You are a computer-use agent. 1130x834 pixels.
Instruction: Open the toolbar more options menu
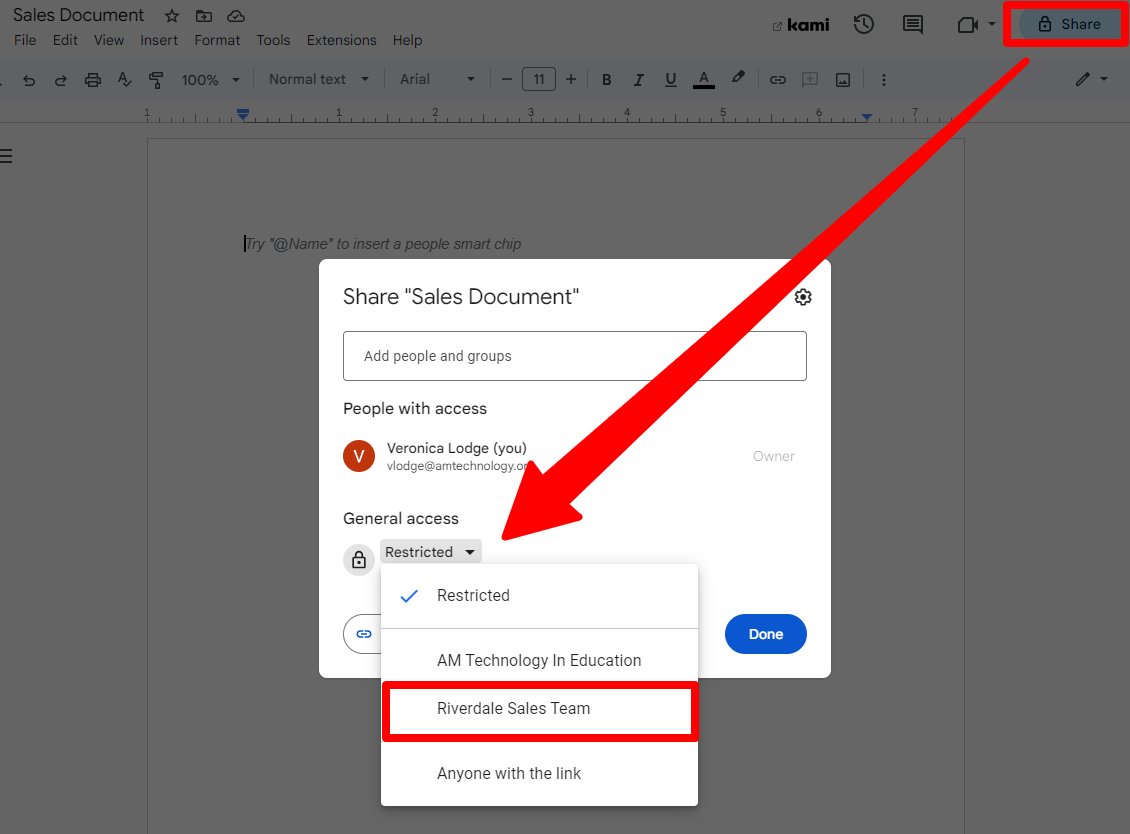884,80
